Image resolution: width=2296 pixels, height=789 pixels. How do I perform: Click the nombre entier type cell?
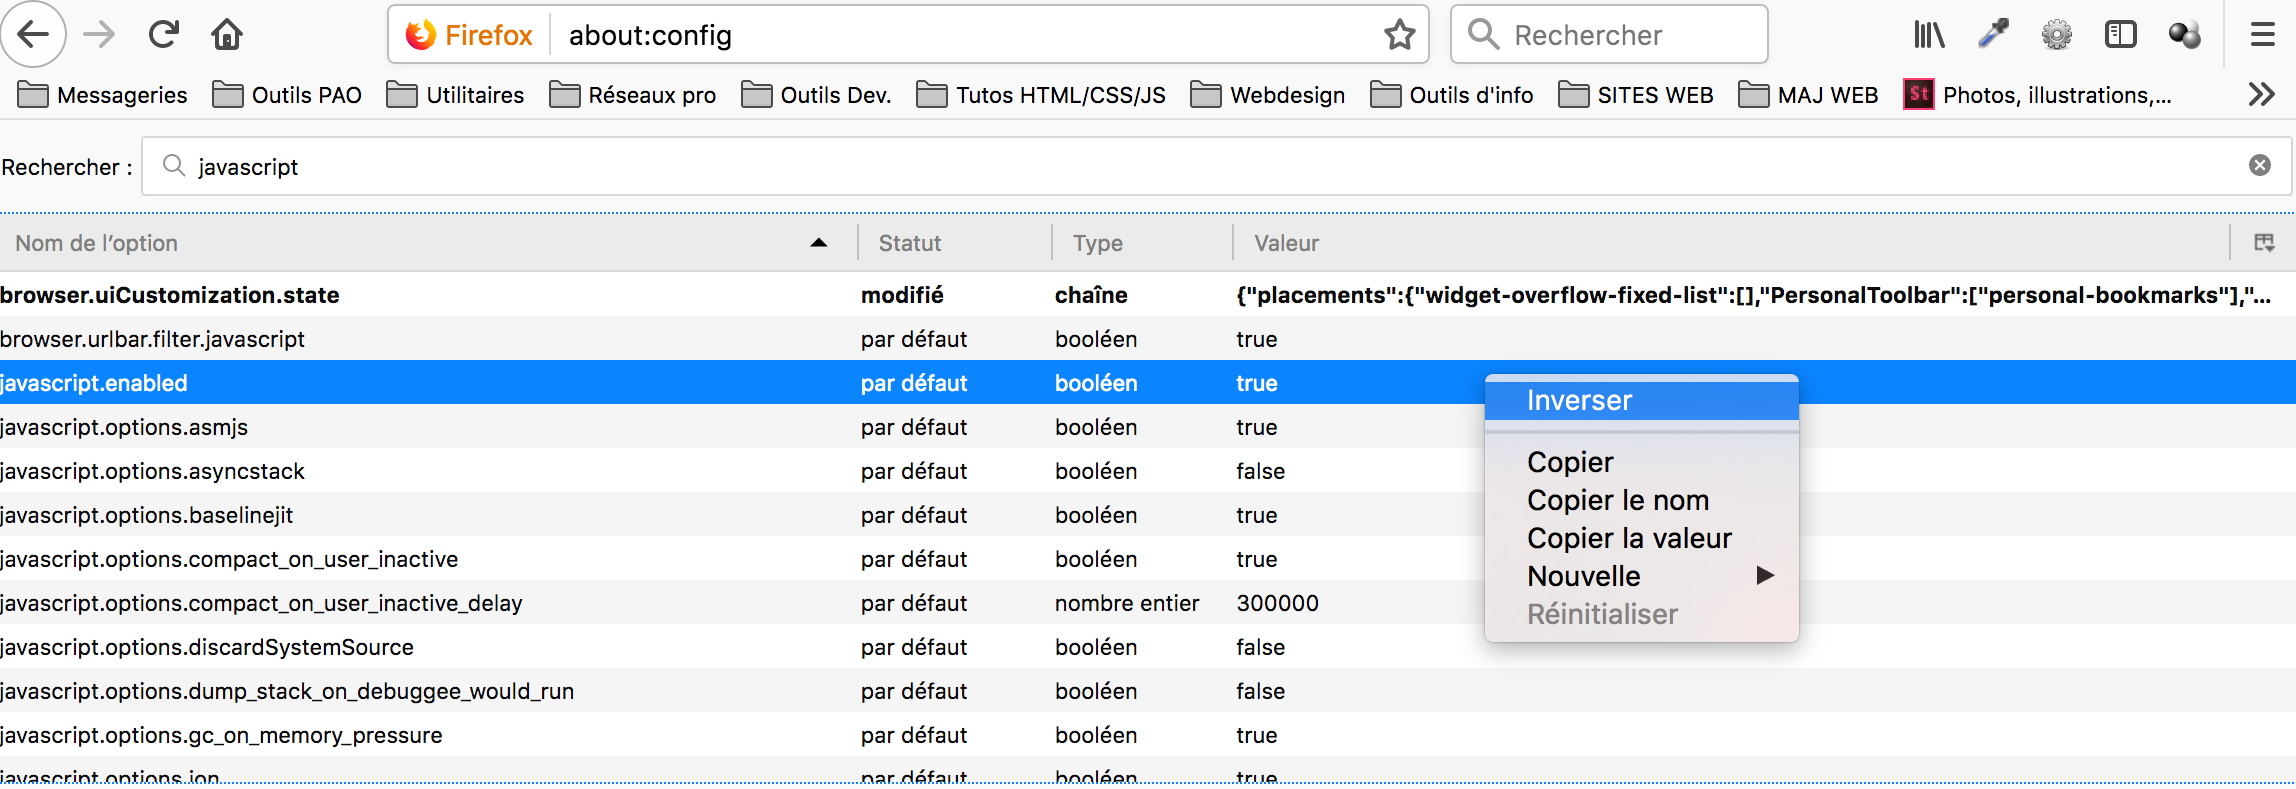1127,603
